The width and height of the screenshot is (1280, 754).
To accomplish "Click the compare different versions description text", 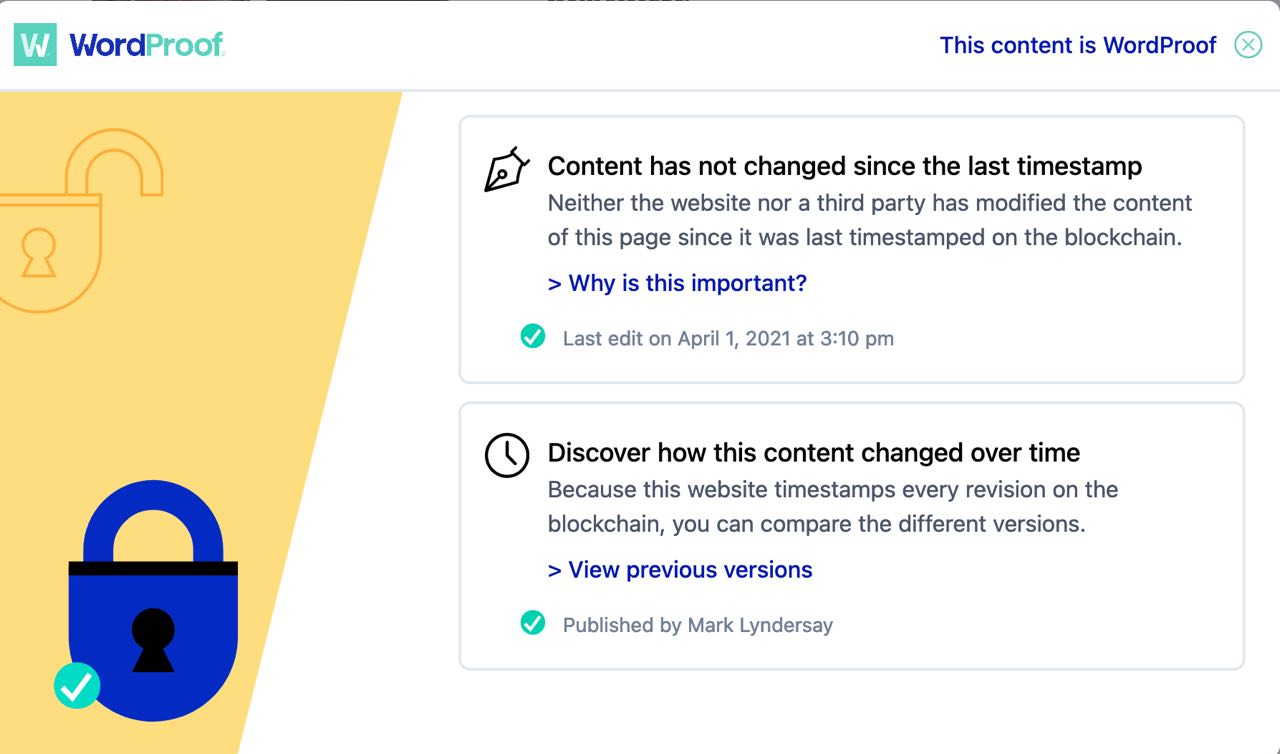I will 832,507.
